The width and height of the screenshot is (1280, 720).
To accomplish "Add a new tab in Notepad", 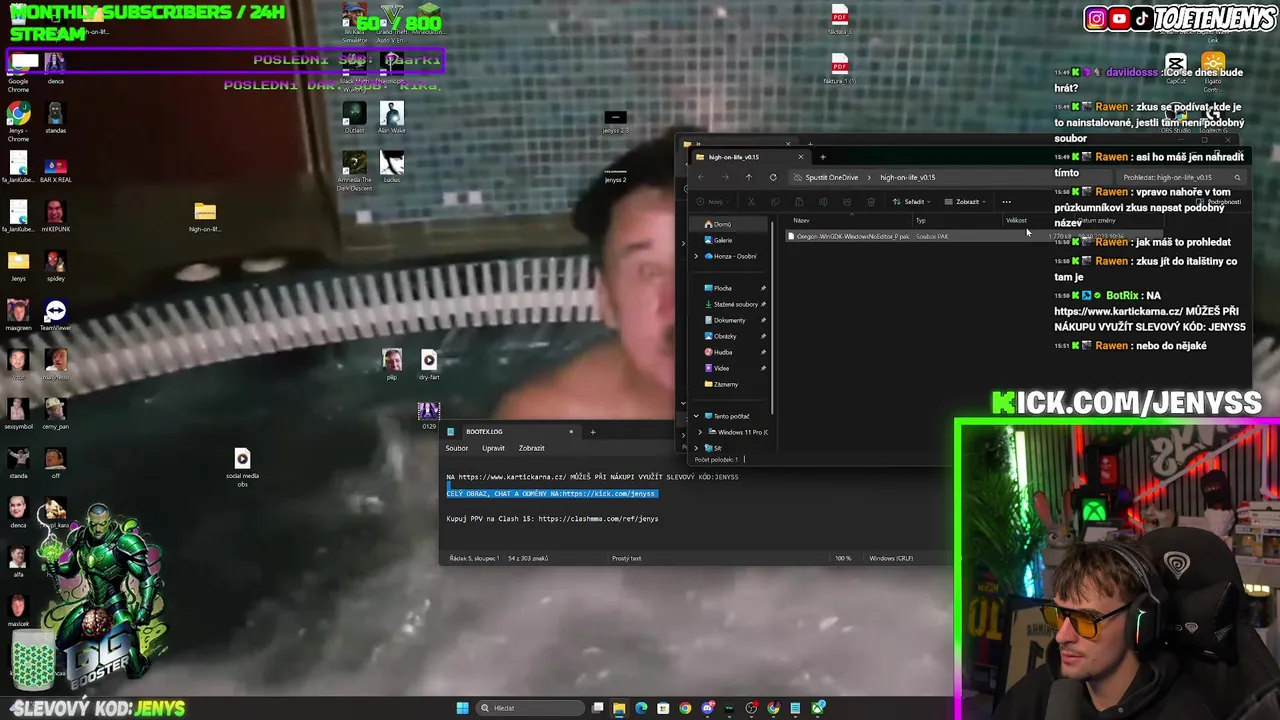I will tap(592, 432).
